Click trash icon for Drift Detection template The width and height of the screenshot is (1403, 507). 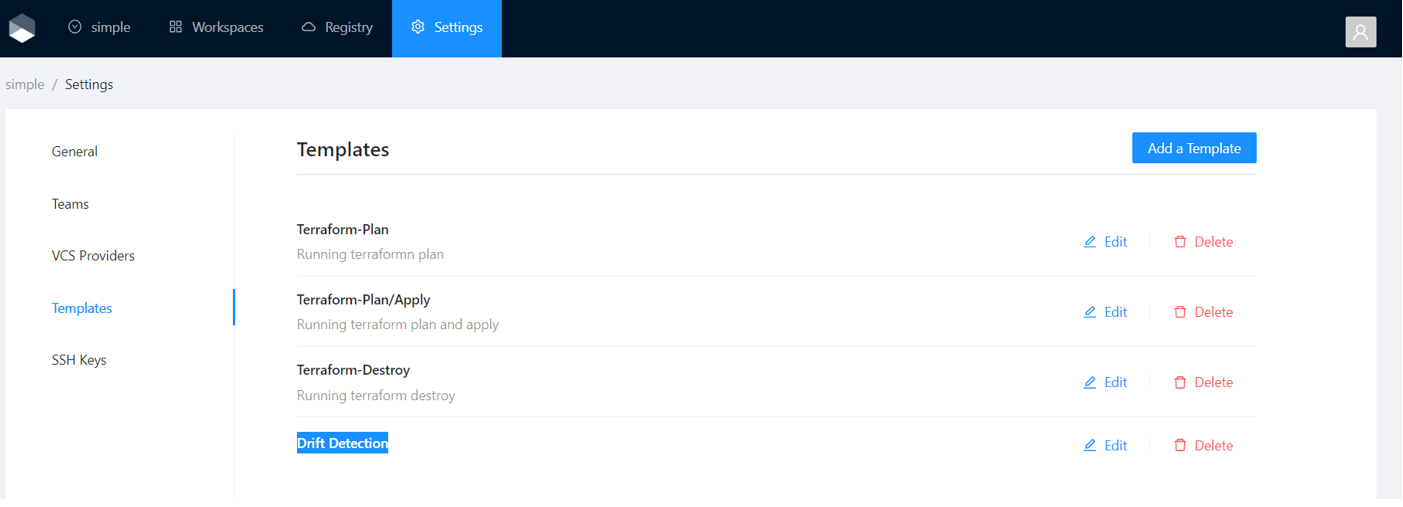pyautogui.click(x=1180, y=445)
